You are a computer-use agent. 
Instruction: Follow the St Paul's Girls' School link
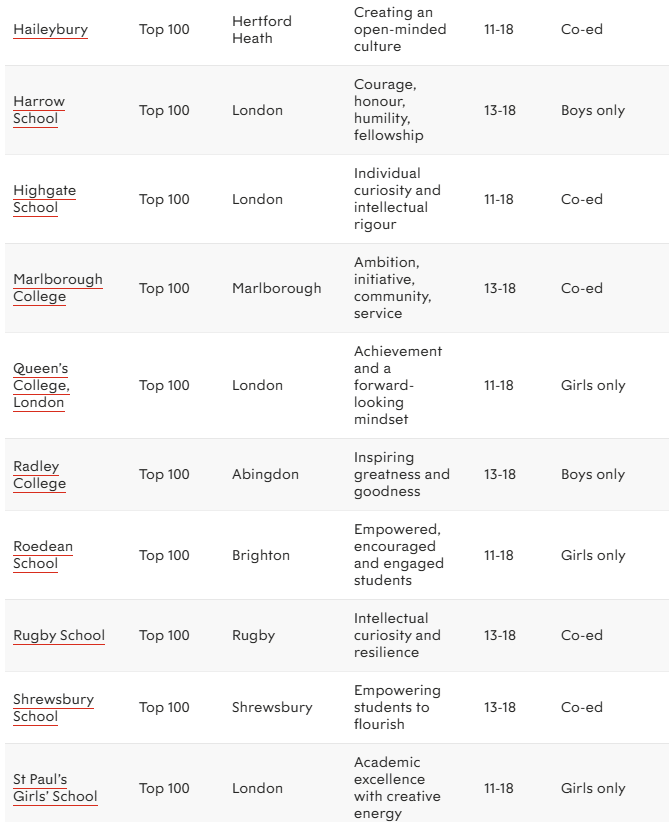click(55, 788)
